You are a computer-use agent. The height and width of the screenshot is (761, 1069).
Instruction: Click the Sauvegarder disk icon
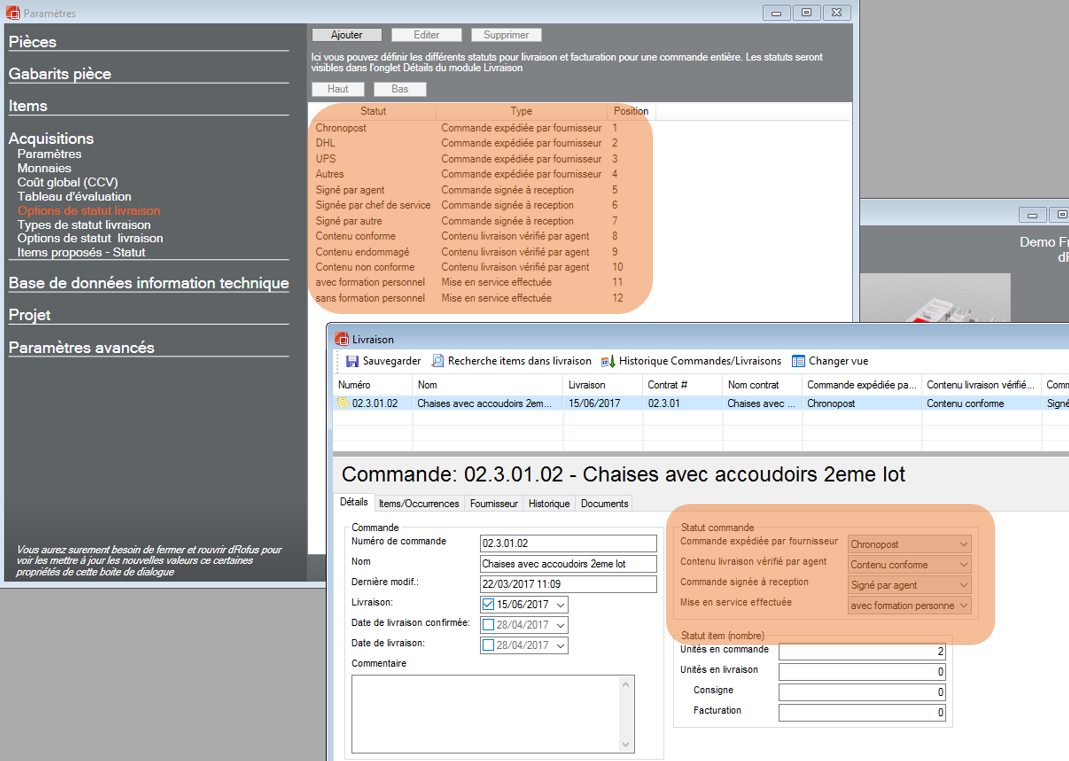tap(352, 361)
